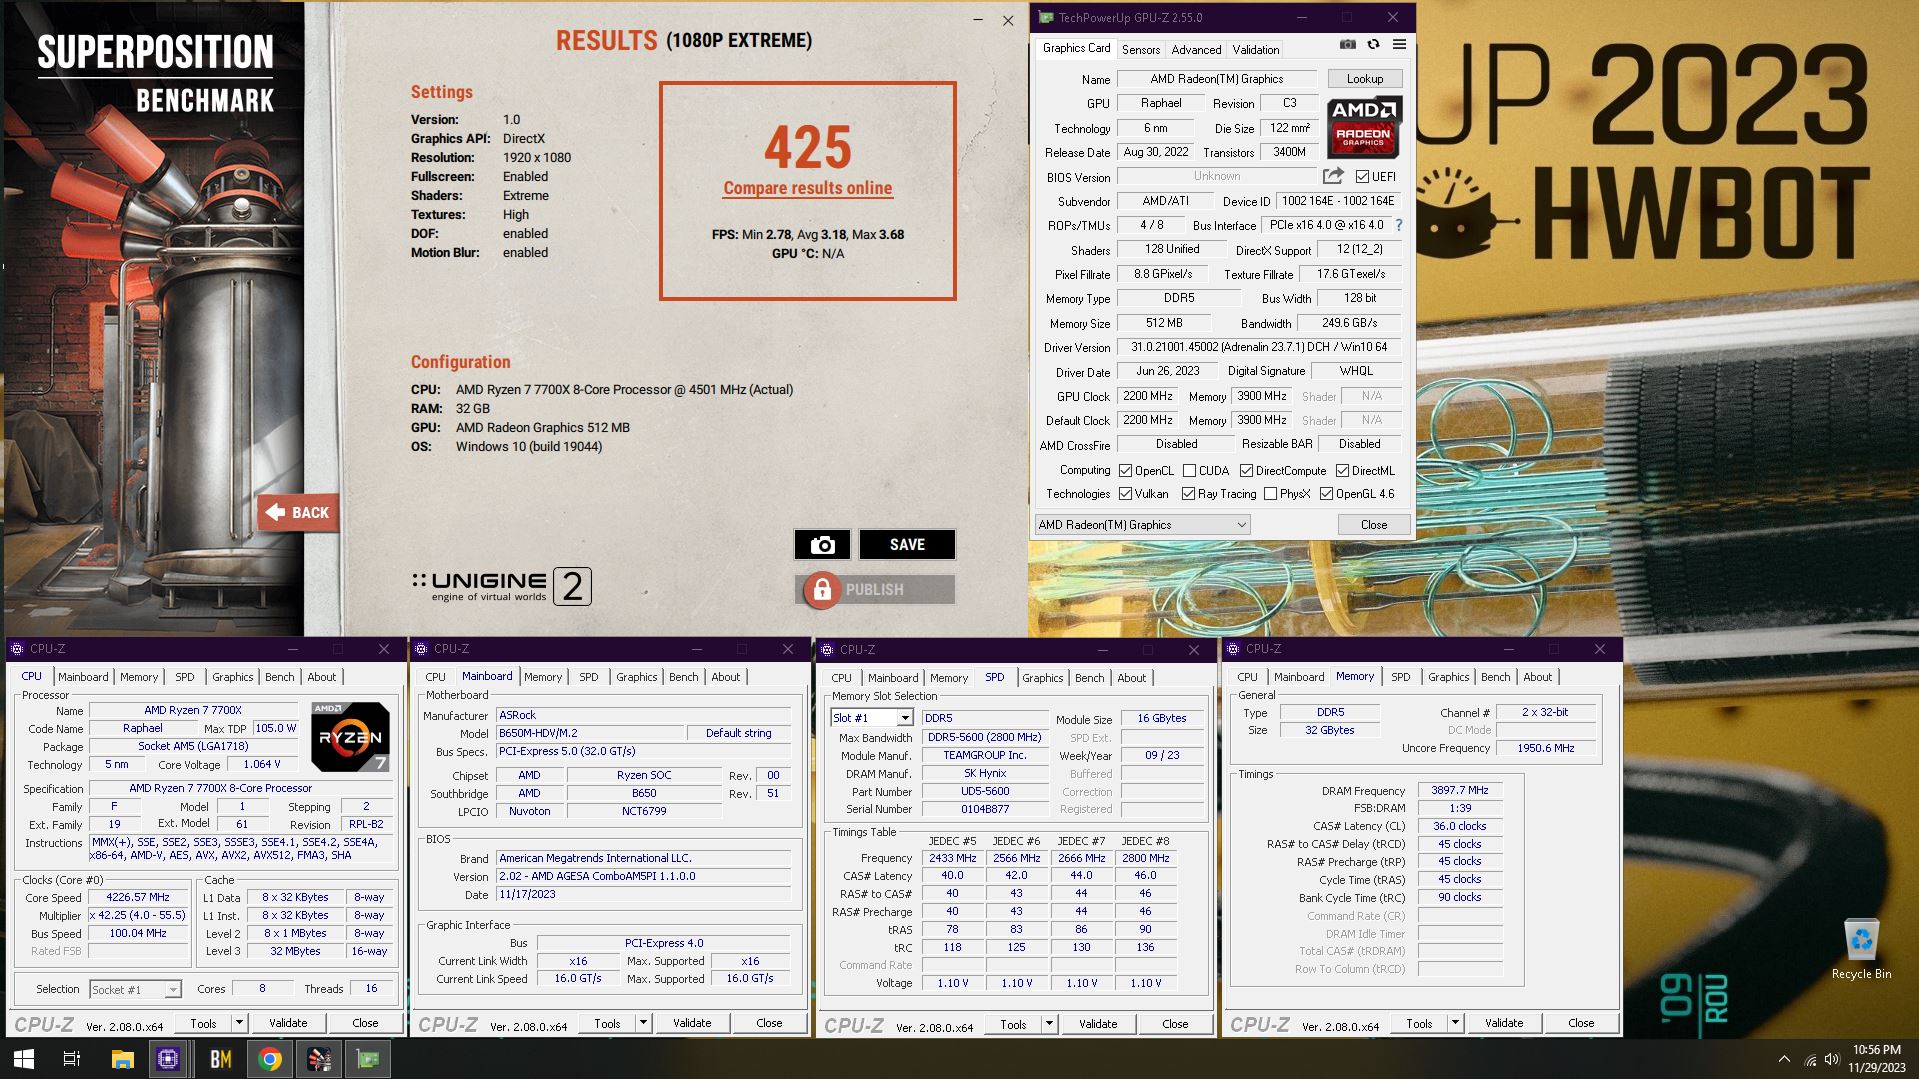Toggle the OpenCL checkbox in GPU-Z

[1125, 470]
